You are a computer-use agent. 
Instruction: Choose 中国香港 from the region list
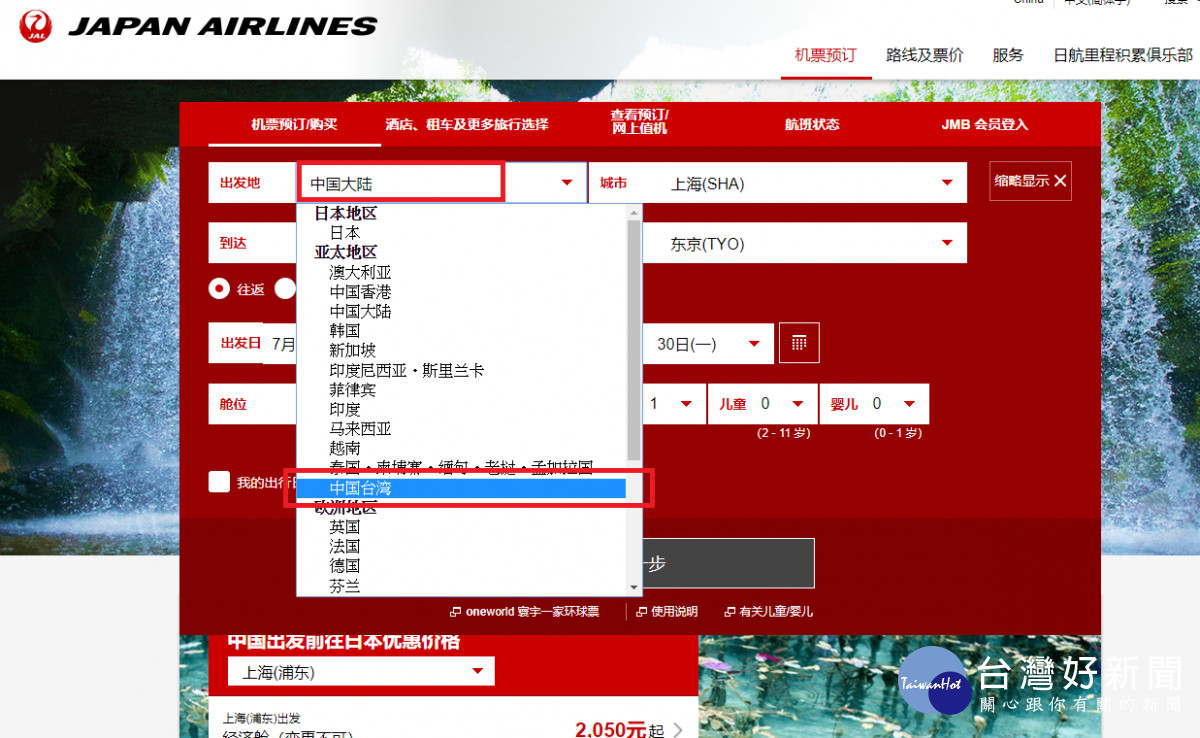pyautogui.click(x=361, y=292)
